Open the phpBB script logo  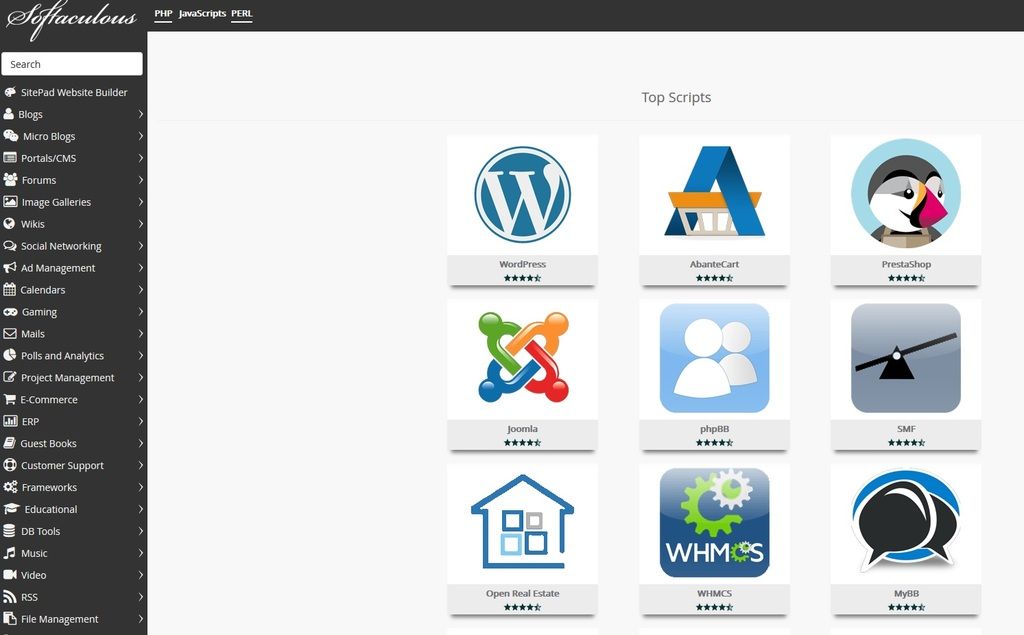714,358
